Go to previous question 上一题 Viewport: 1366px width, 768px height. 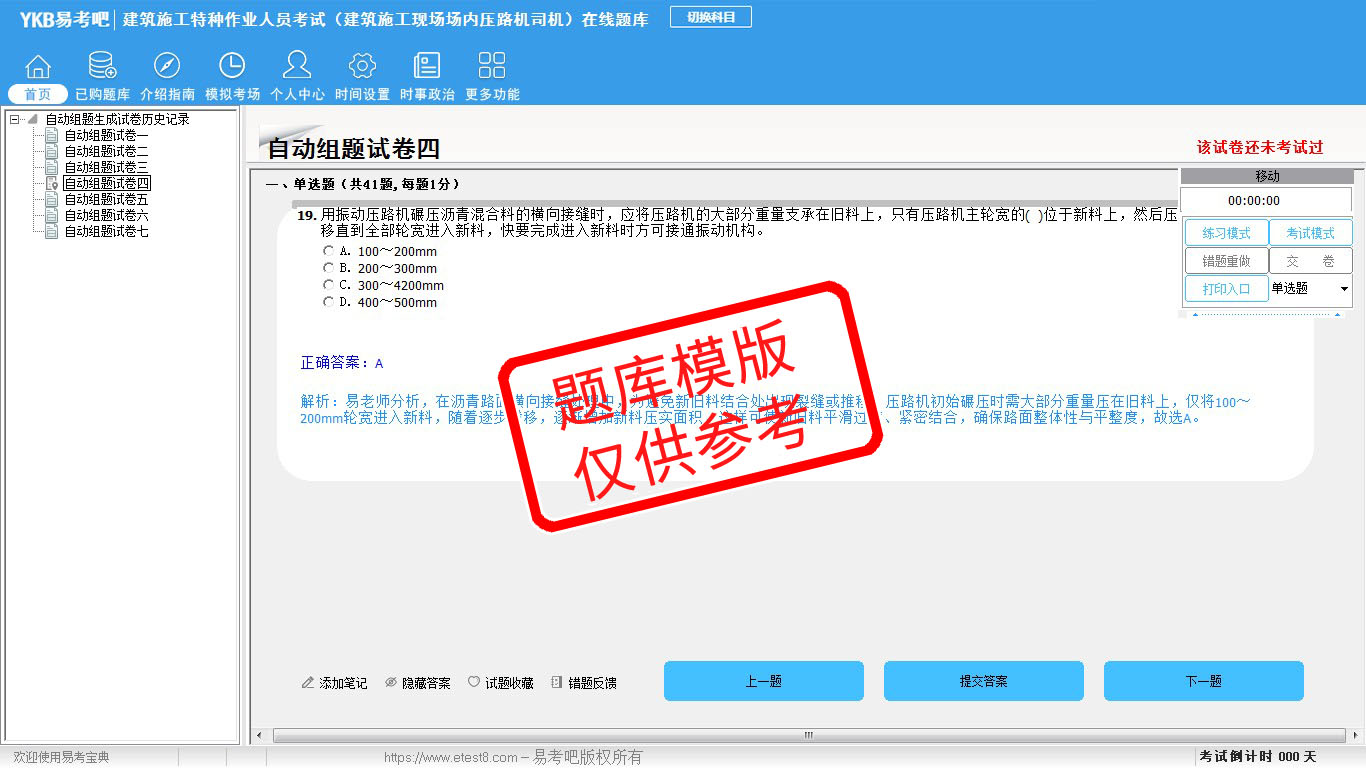[764, 681]
